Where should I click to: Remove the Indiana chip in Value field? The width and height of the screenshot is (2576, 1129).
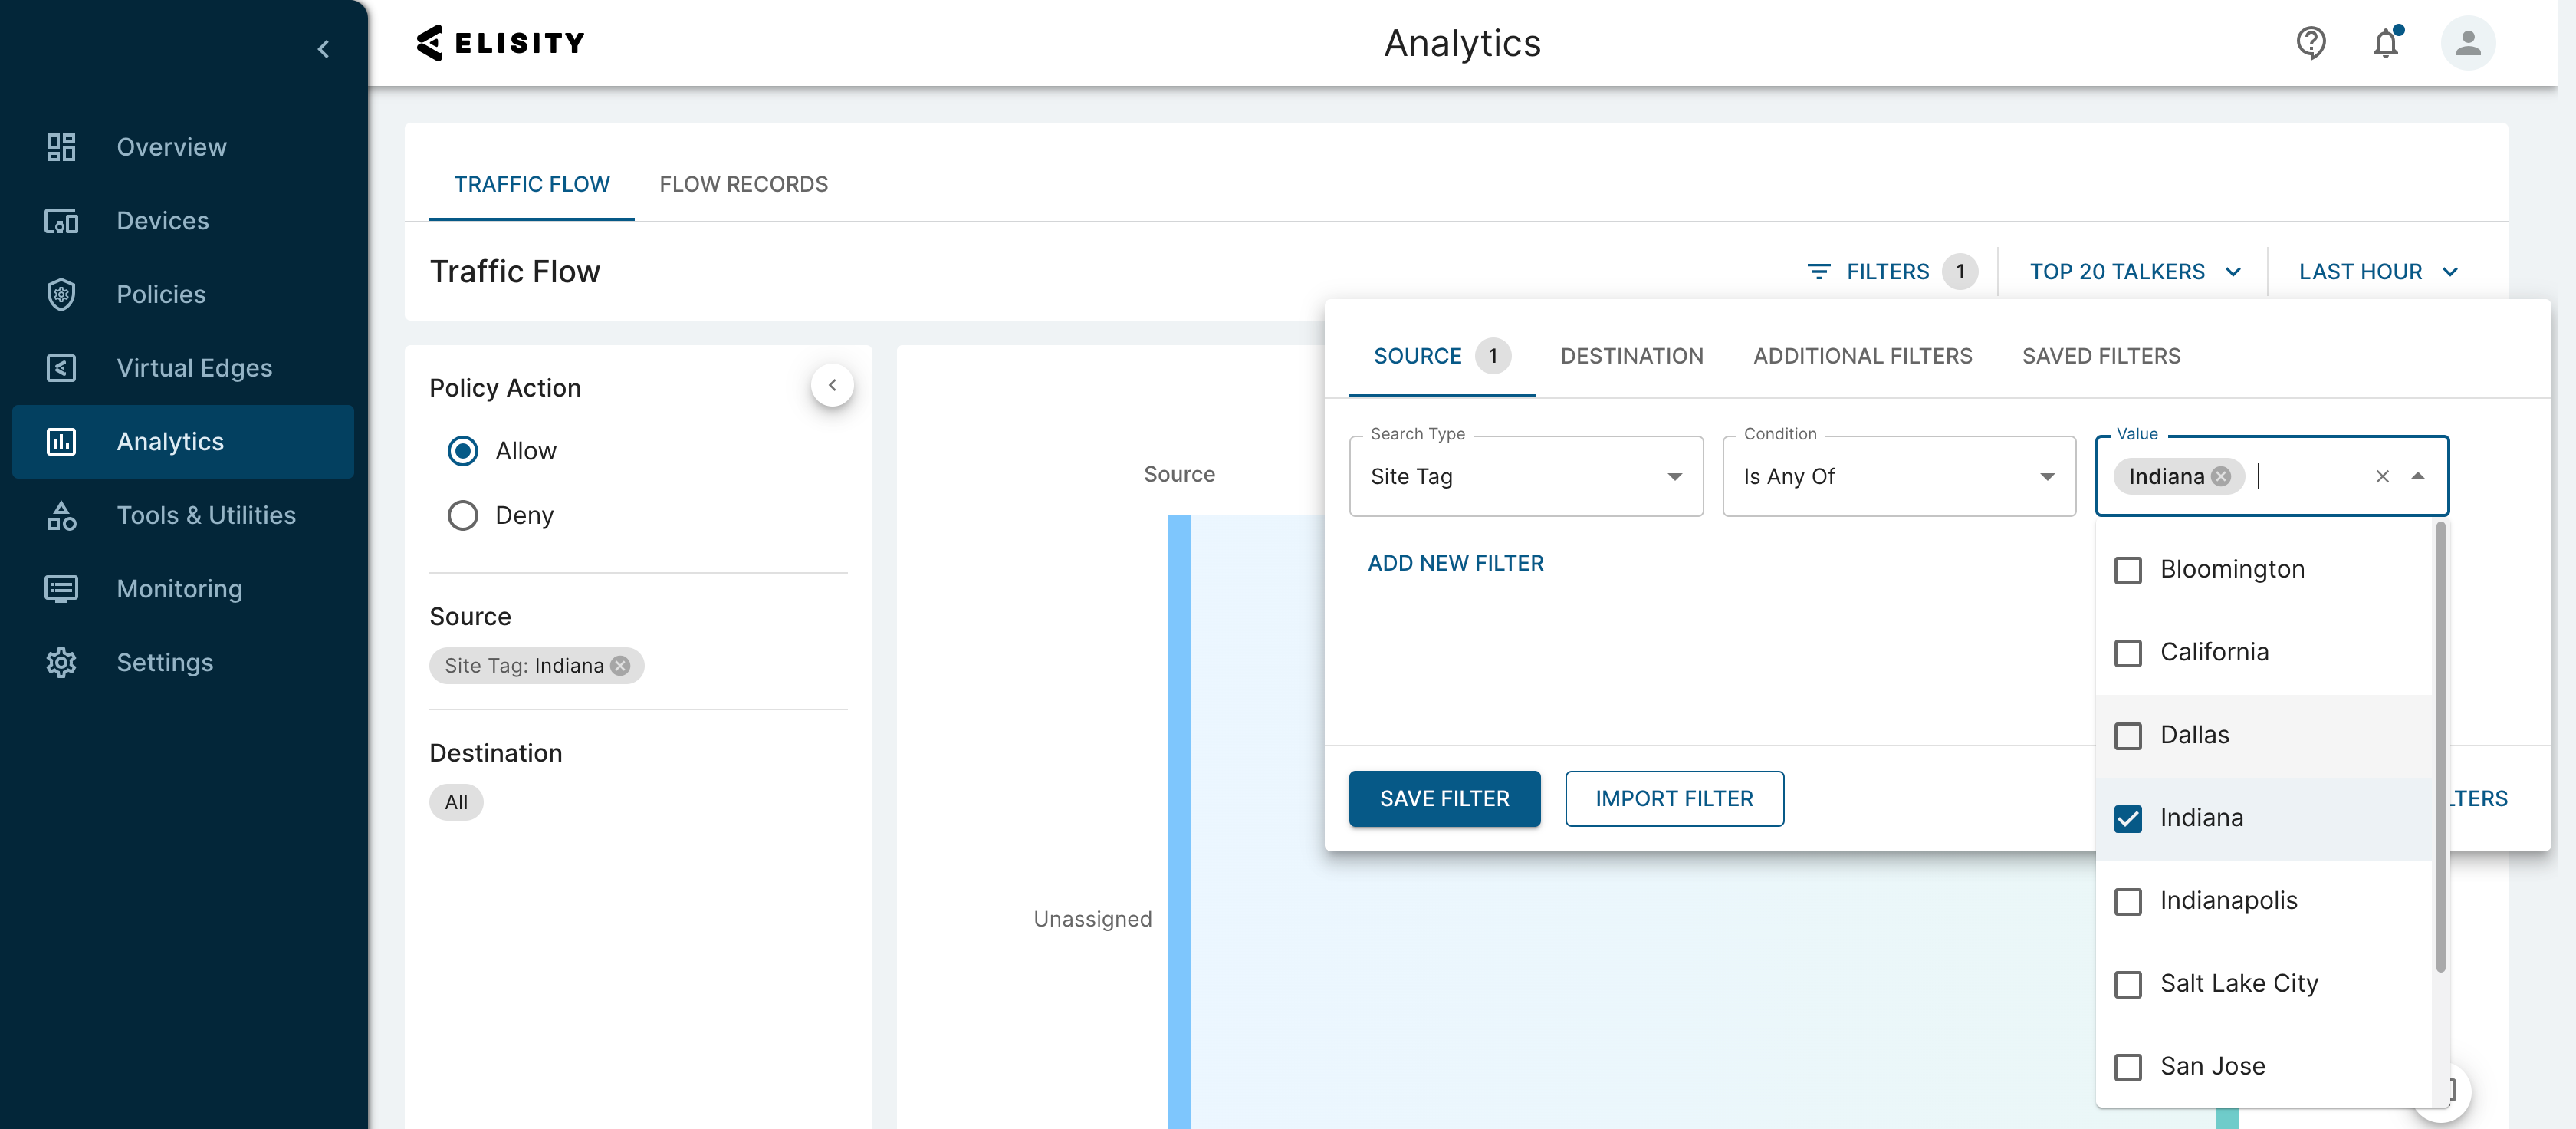click(x=2221, y=476)
